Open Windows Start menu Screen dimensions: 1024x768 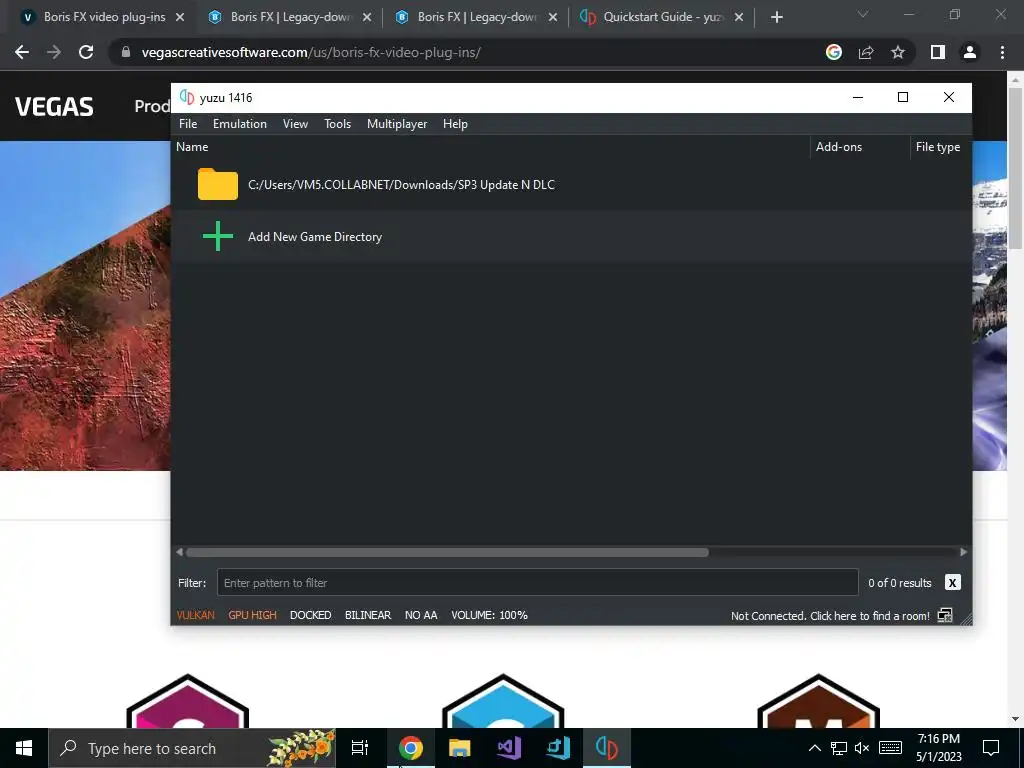(24, 748)
